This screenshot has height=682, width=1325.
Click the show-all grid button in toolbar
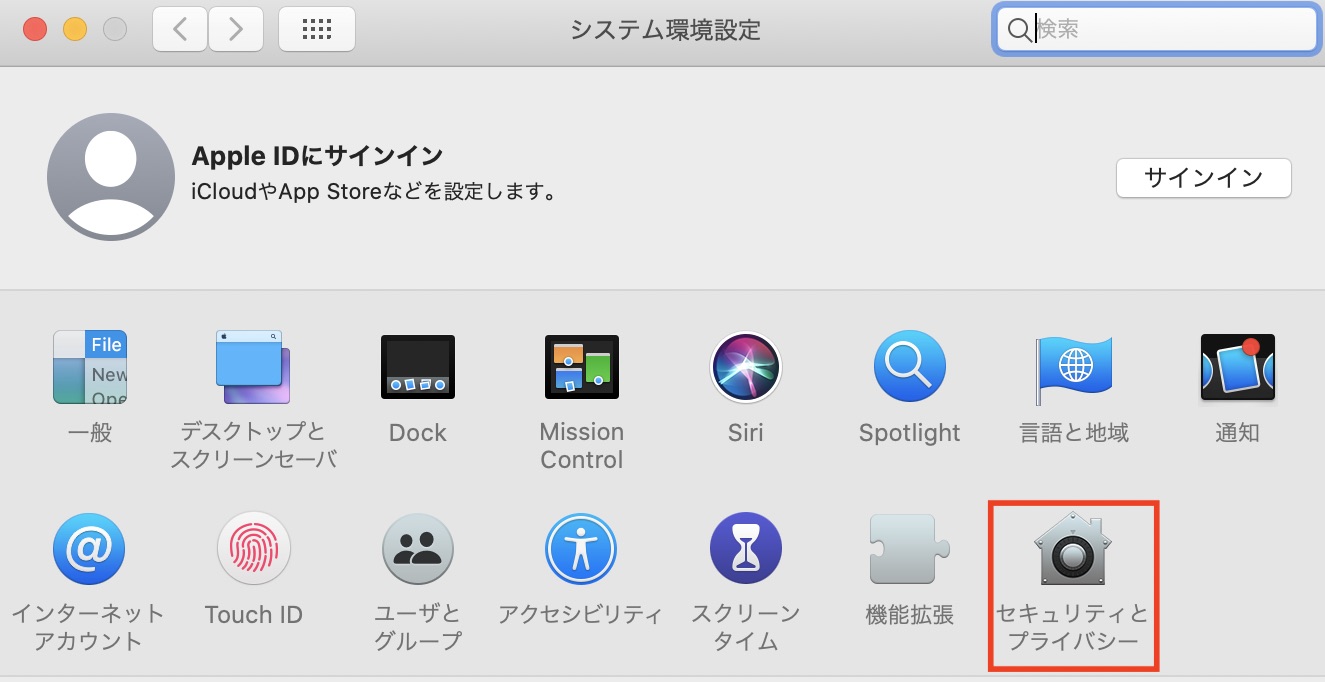click(316, 30)
